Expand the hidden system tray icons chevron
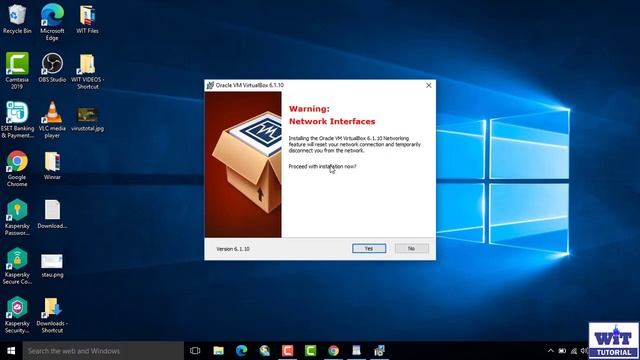Screen dimensions: 640x360 click(551, 351)
